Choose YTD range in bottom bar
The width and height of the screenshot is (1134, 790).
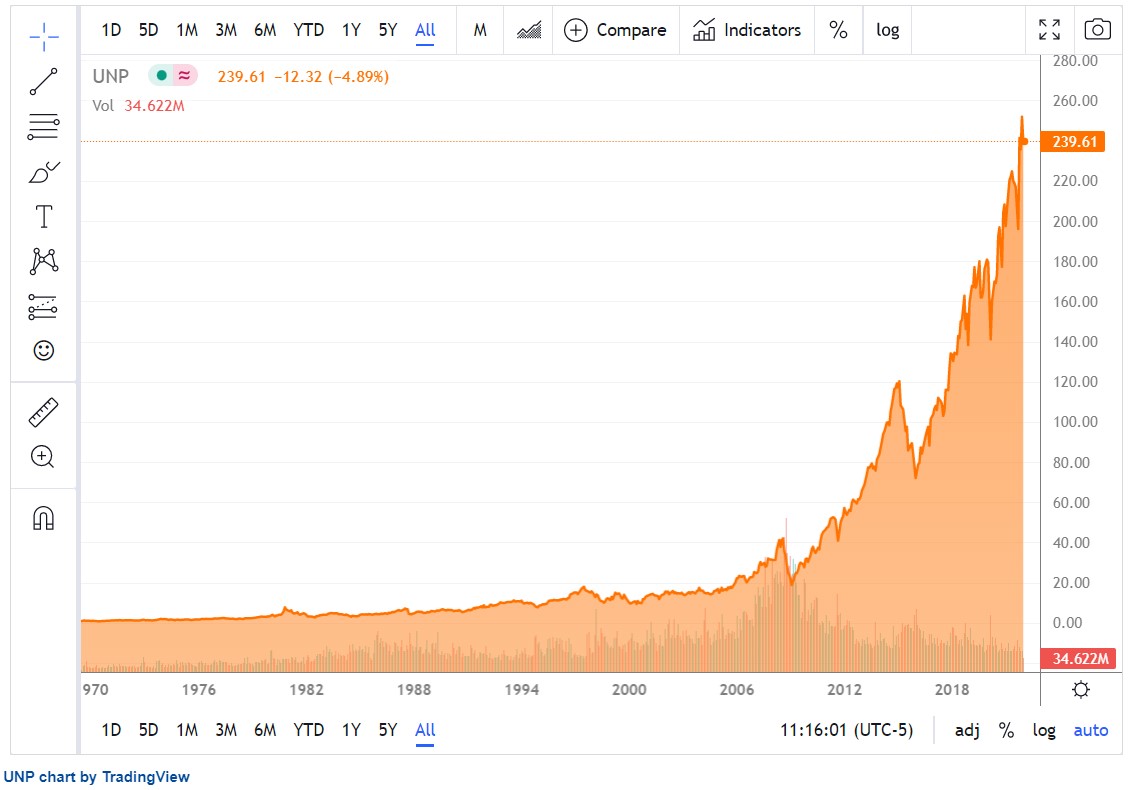coord(309,730)
